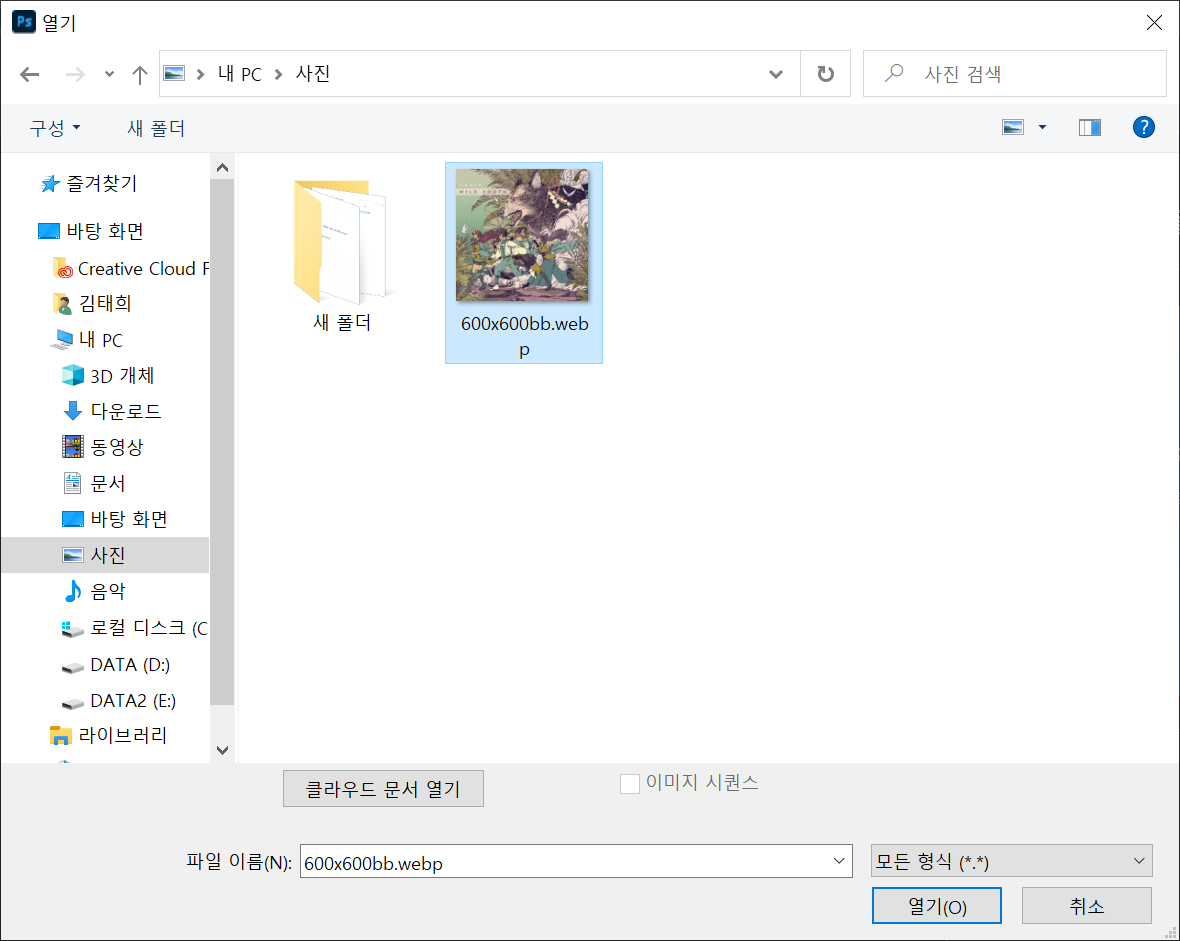Open Creative Cloud Files in sidebar
1180x941 pixels.
coord(132,268)
